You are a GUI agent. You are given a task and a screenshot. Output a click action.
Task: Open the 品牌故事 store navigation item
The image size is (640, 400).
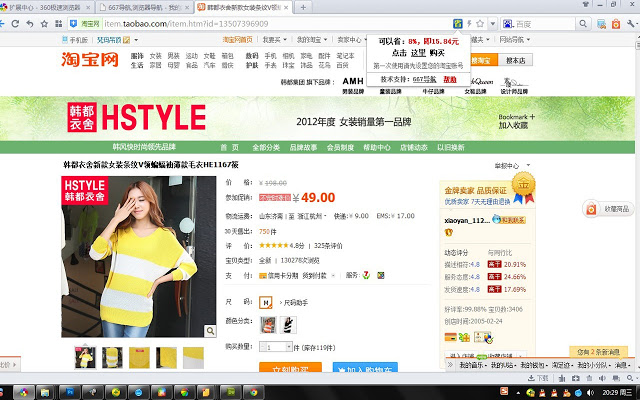point(303,147)
